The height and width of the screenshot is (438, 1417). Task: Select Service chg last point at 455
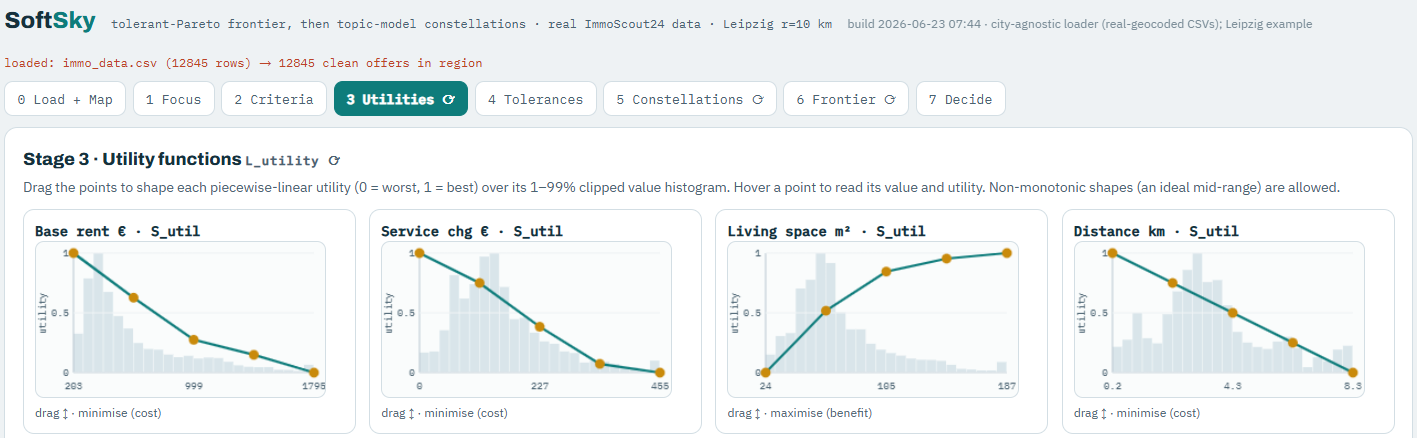(x=660, y=373)
